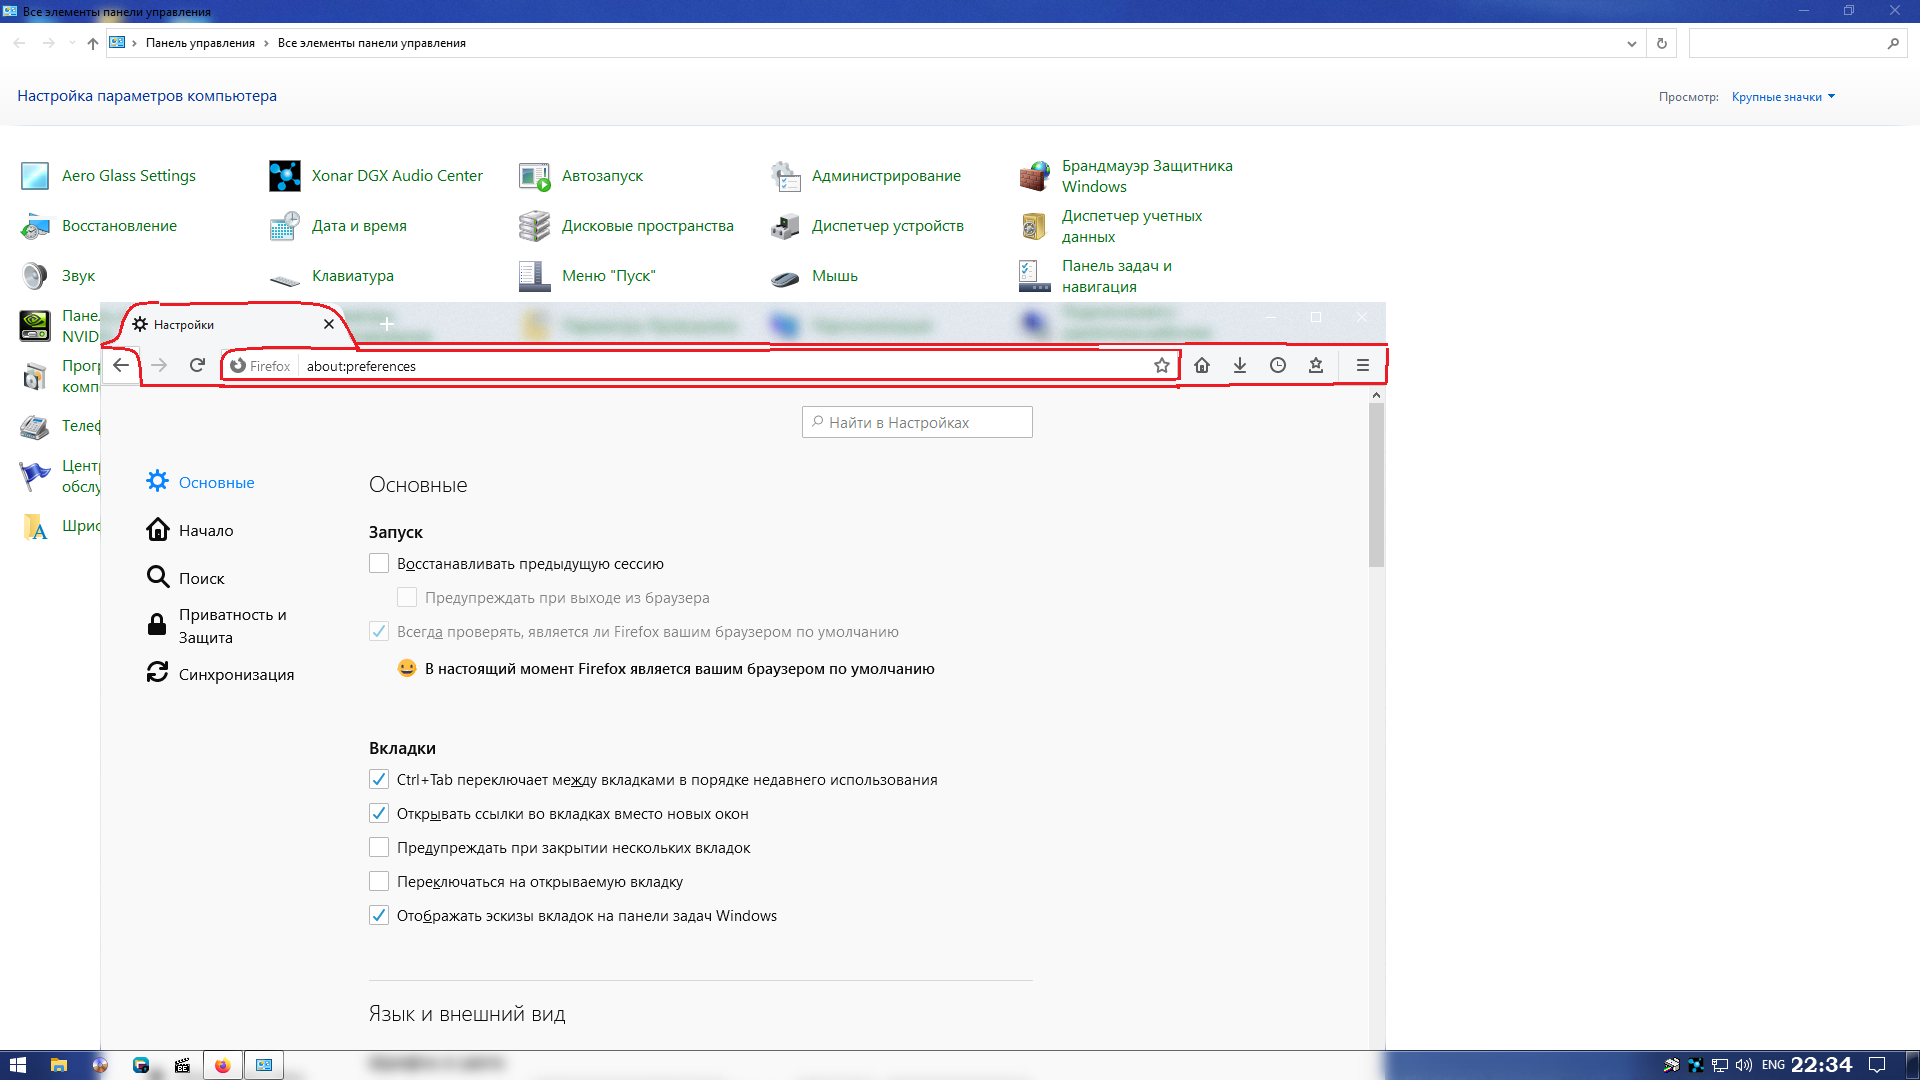Expand the Просмотр: Крупные значки dropdown
Viewport: 1920px width, 1080px height.
pyautogui.click(x=1783, y=97)
